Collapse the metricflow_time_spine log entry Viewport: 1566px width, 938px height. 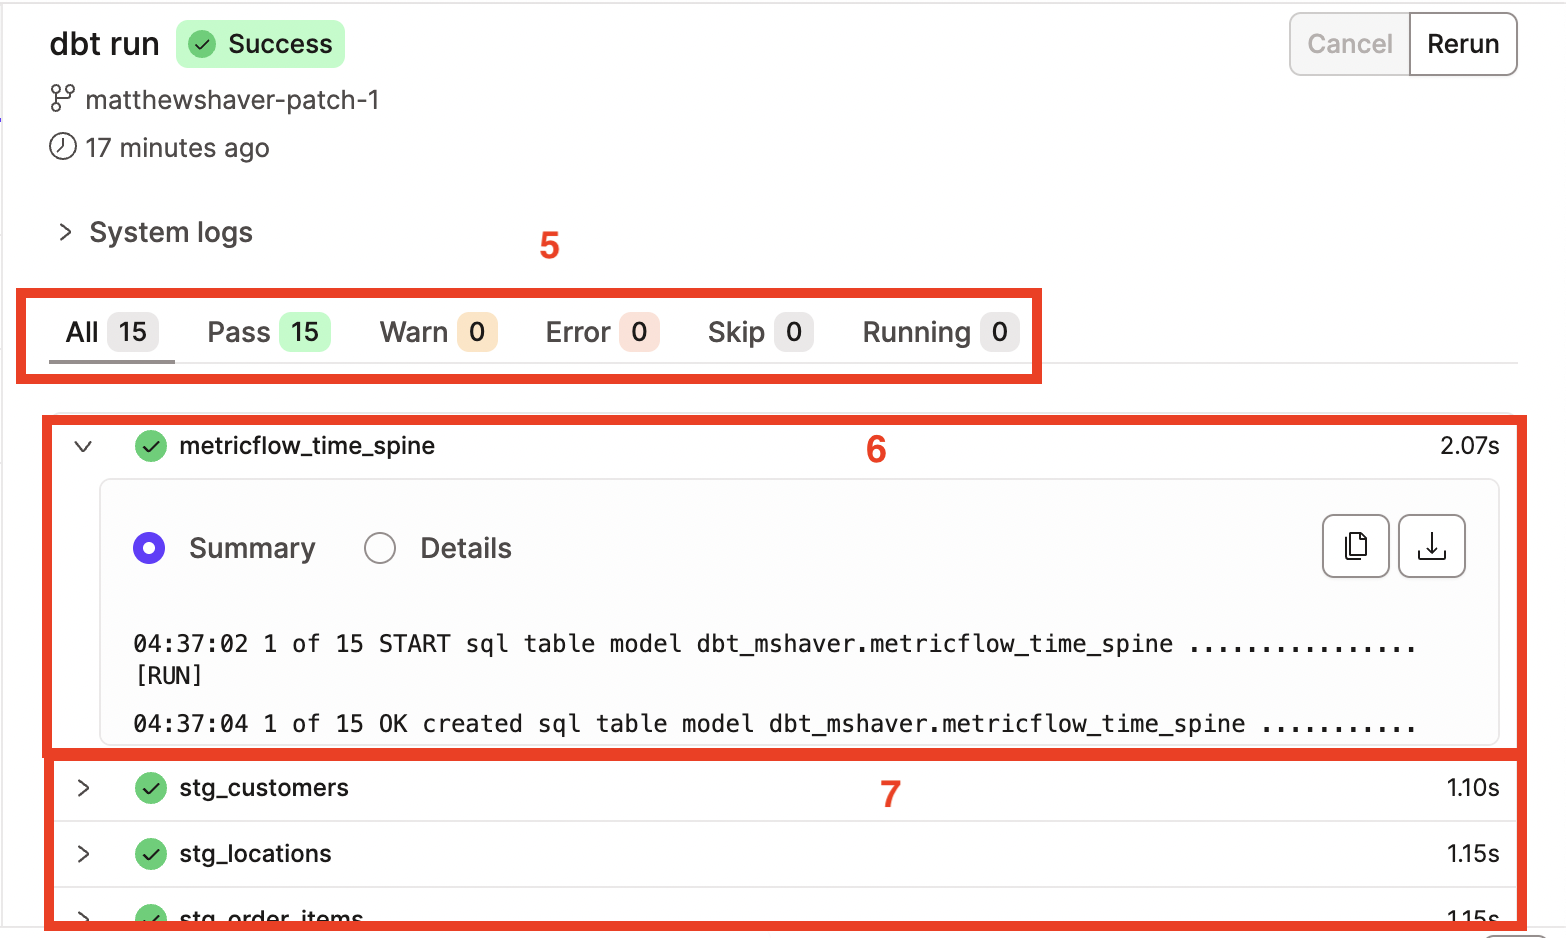pos(83,446)
